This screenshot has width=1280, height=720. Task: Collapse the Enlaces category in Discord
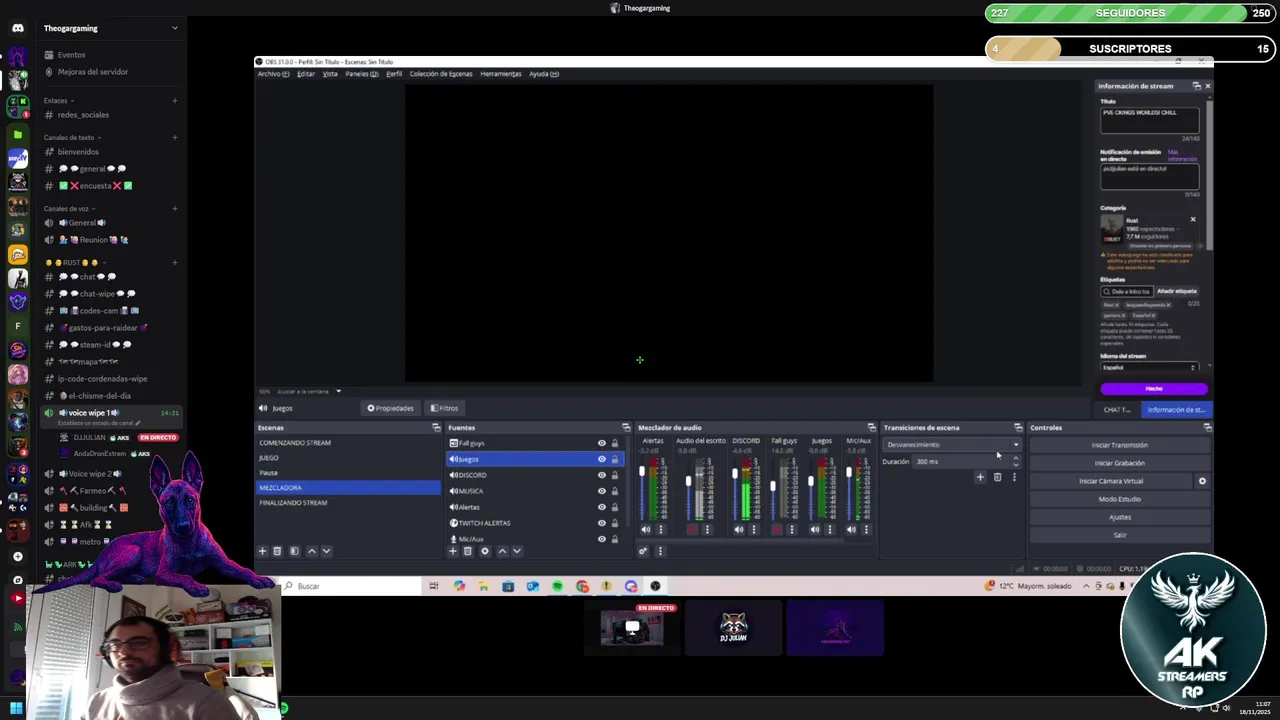(x=58, y=100)
